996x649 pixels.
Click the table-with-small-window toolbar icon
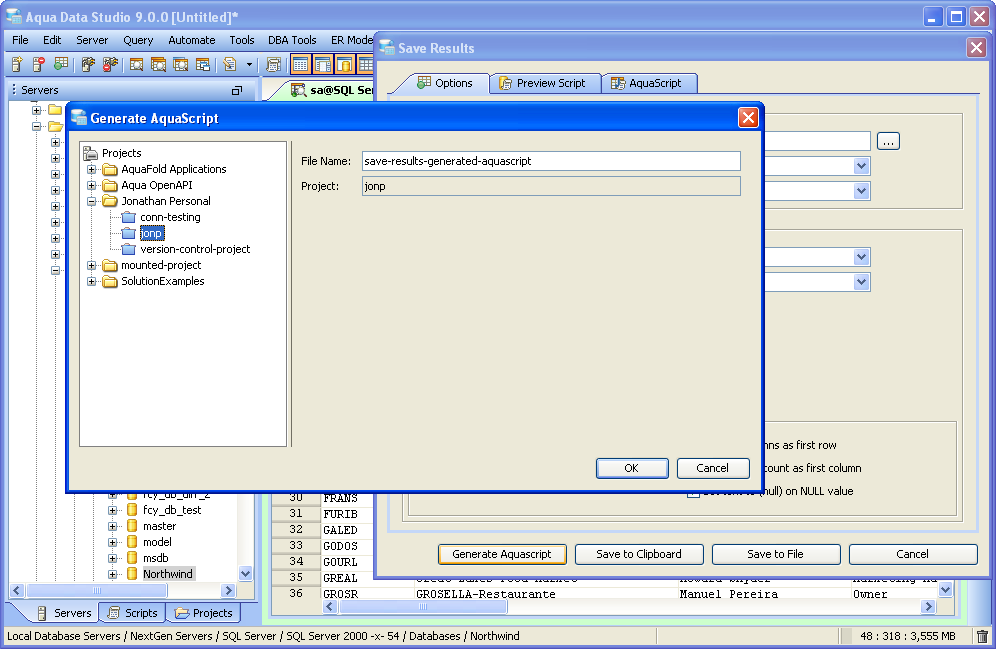pos(203,64)
